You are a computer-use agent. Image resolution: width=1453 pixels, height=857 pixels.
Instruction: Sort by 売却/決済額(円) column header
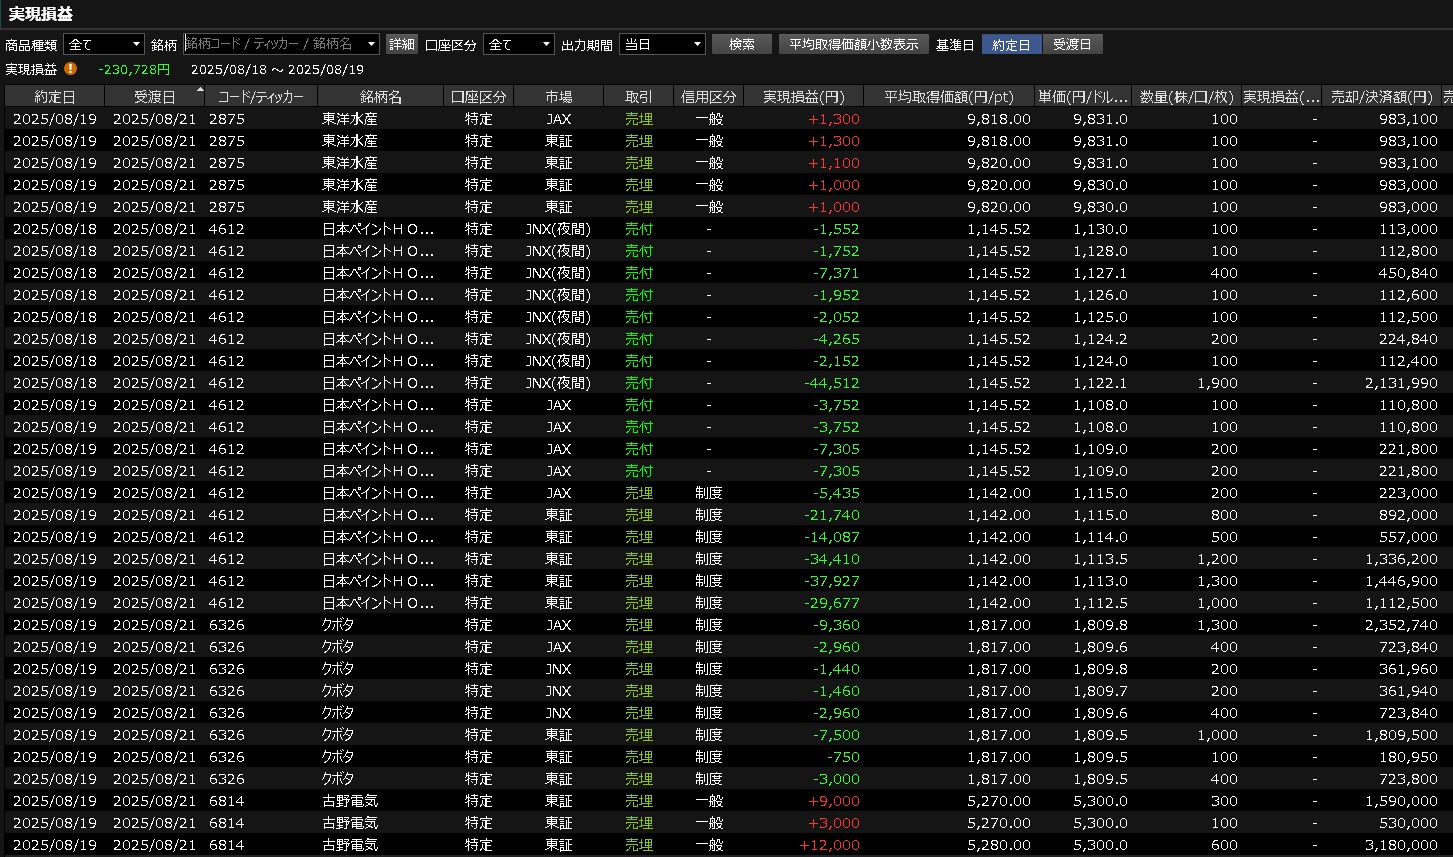[x=1382, y=97]
